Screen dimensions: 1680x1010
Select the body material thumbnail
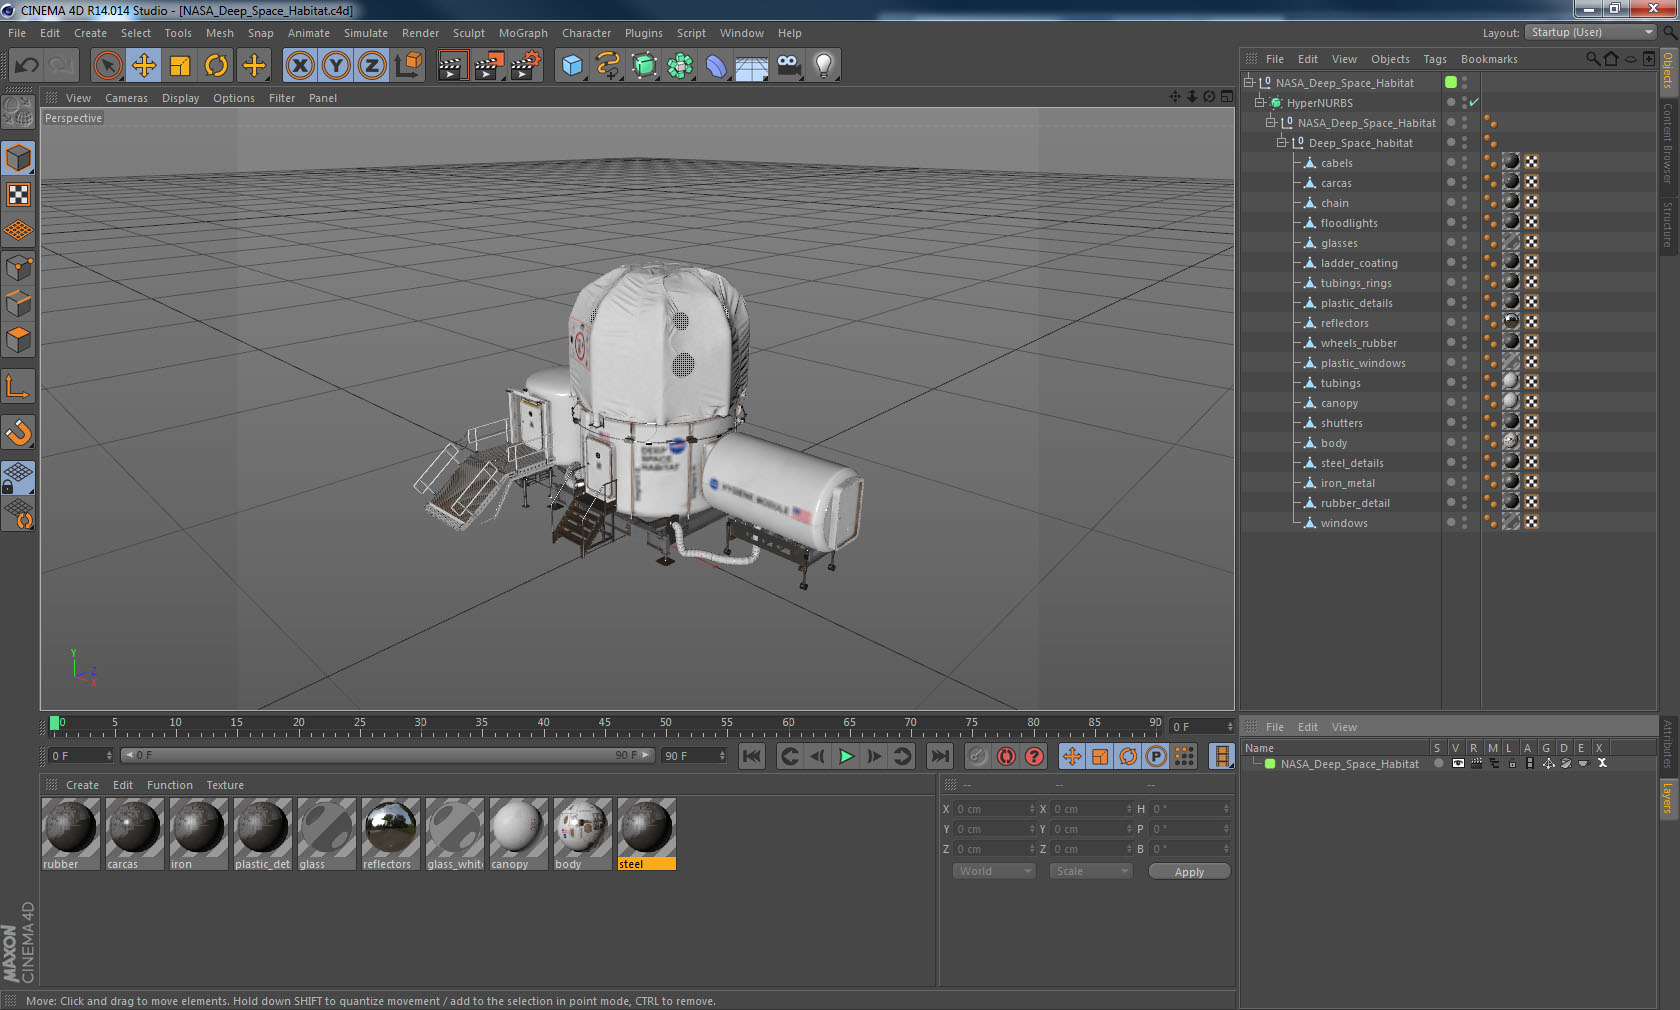(582, 833)
